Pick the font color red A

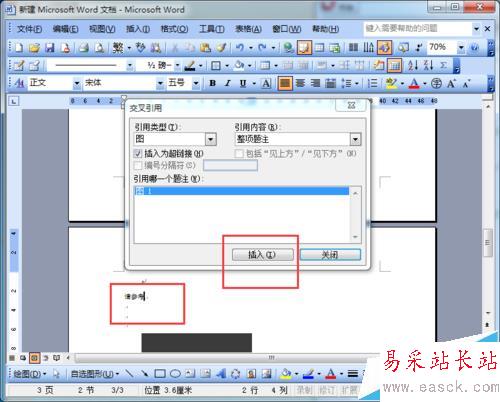(414, 83)
